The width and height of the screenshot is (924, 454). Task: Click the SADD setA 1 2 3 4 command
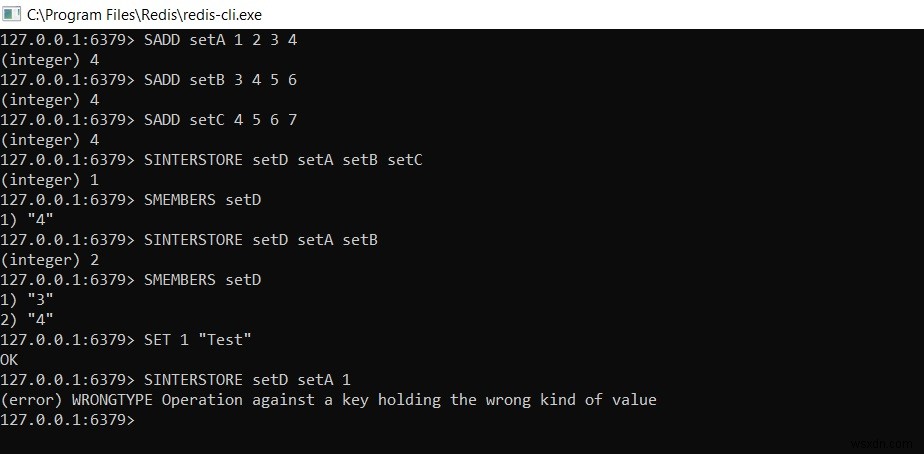tap(220, 40)
